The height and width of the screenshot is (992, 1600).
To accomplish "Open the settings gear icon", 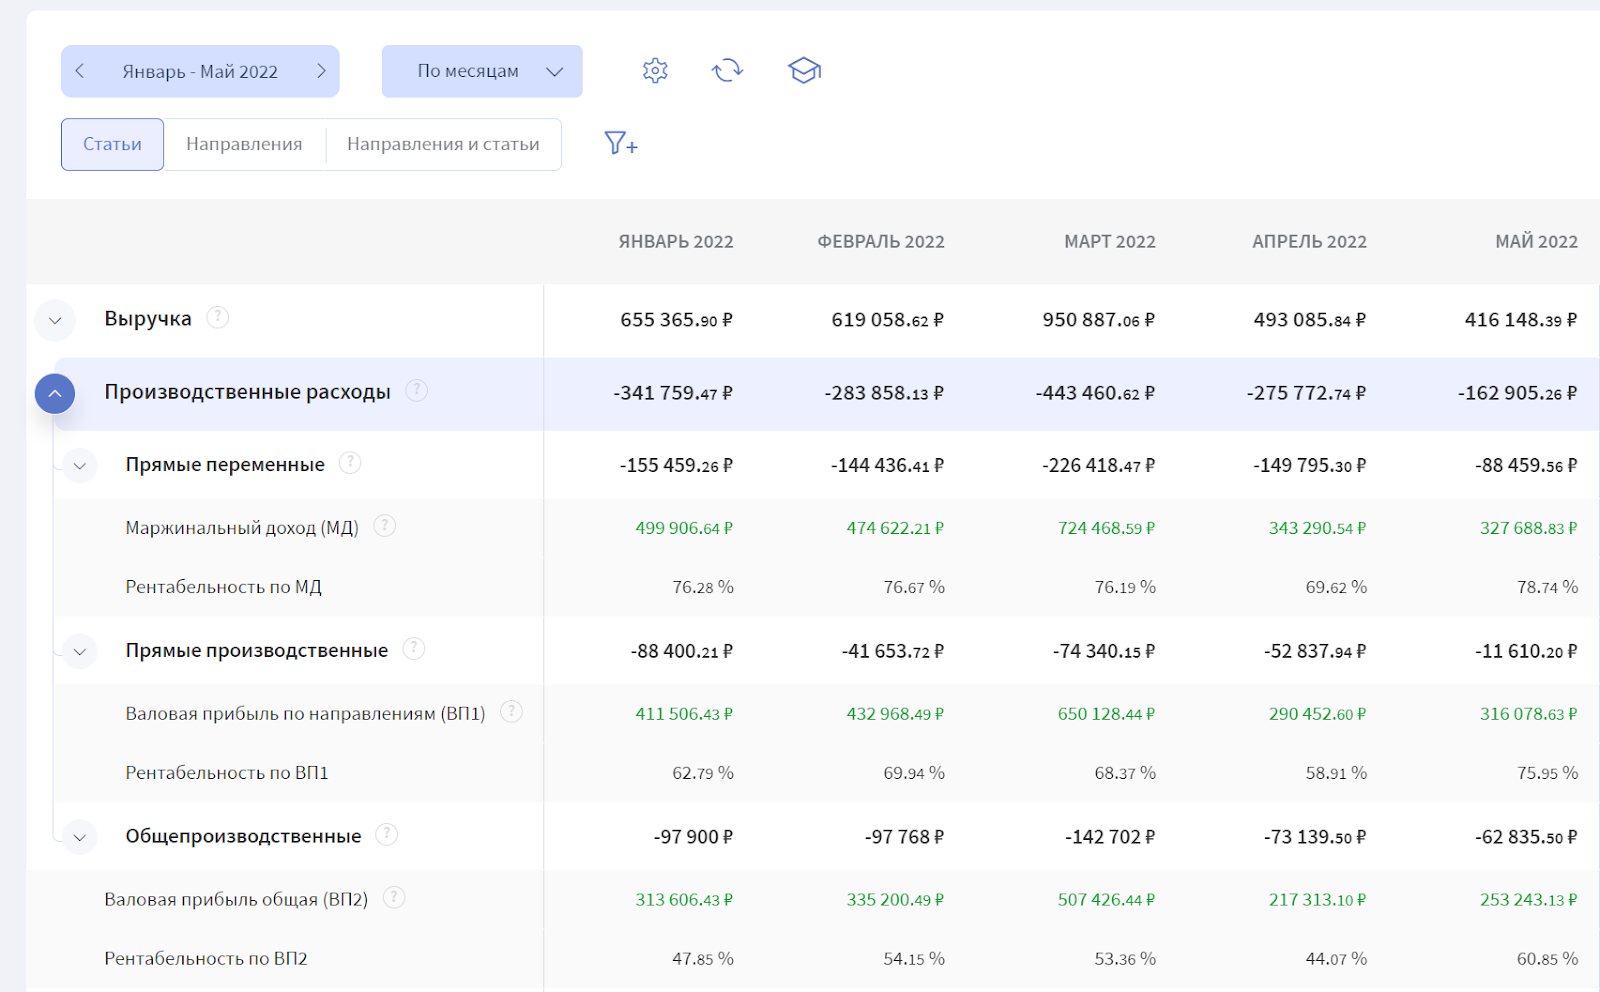I will pyautogui.click(x=655, y=71).
